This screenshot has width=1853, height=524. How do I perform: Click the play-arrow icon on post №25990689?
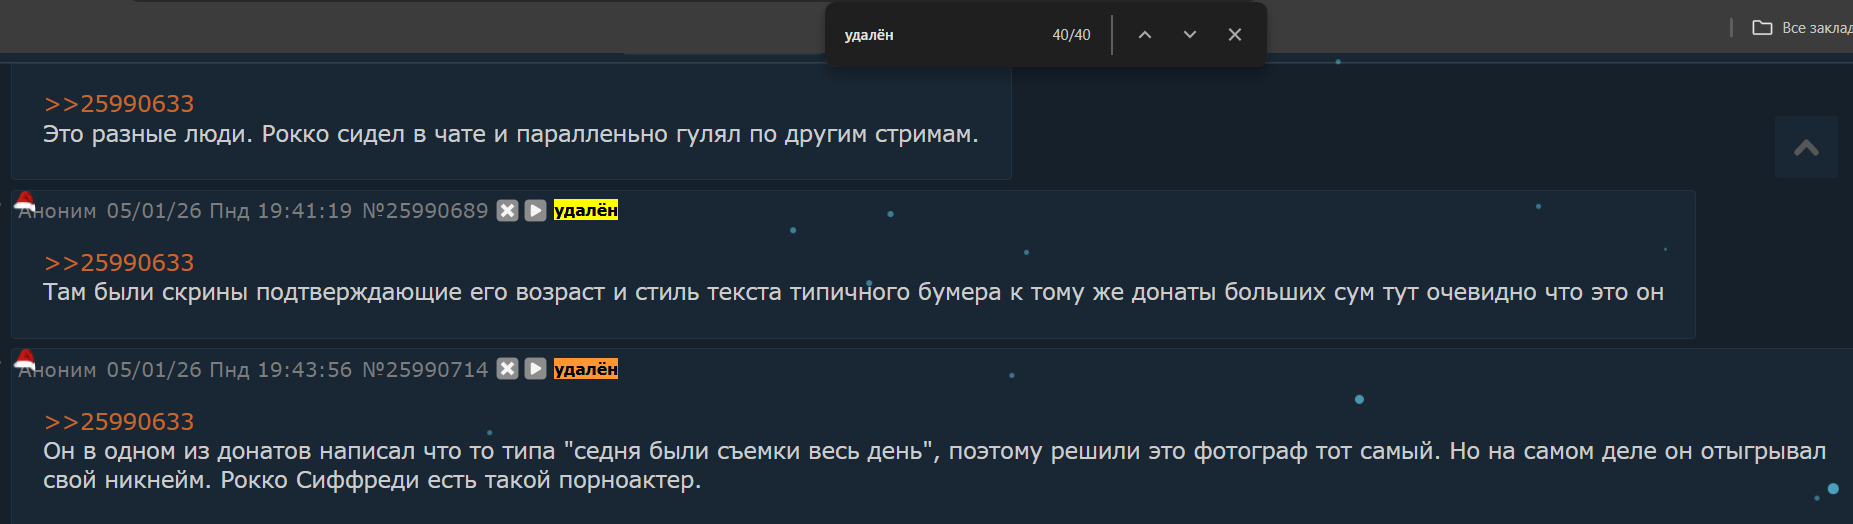coord(536,210)
